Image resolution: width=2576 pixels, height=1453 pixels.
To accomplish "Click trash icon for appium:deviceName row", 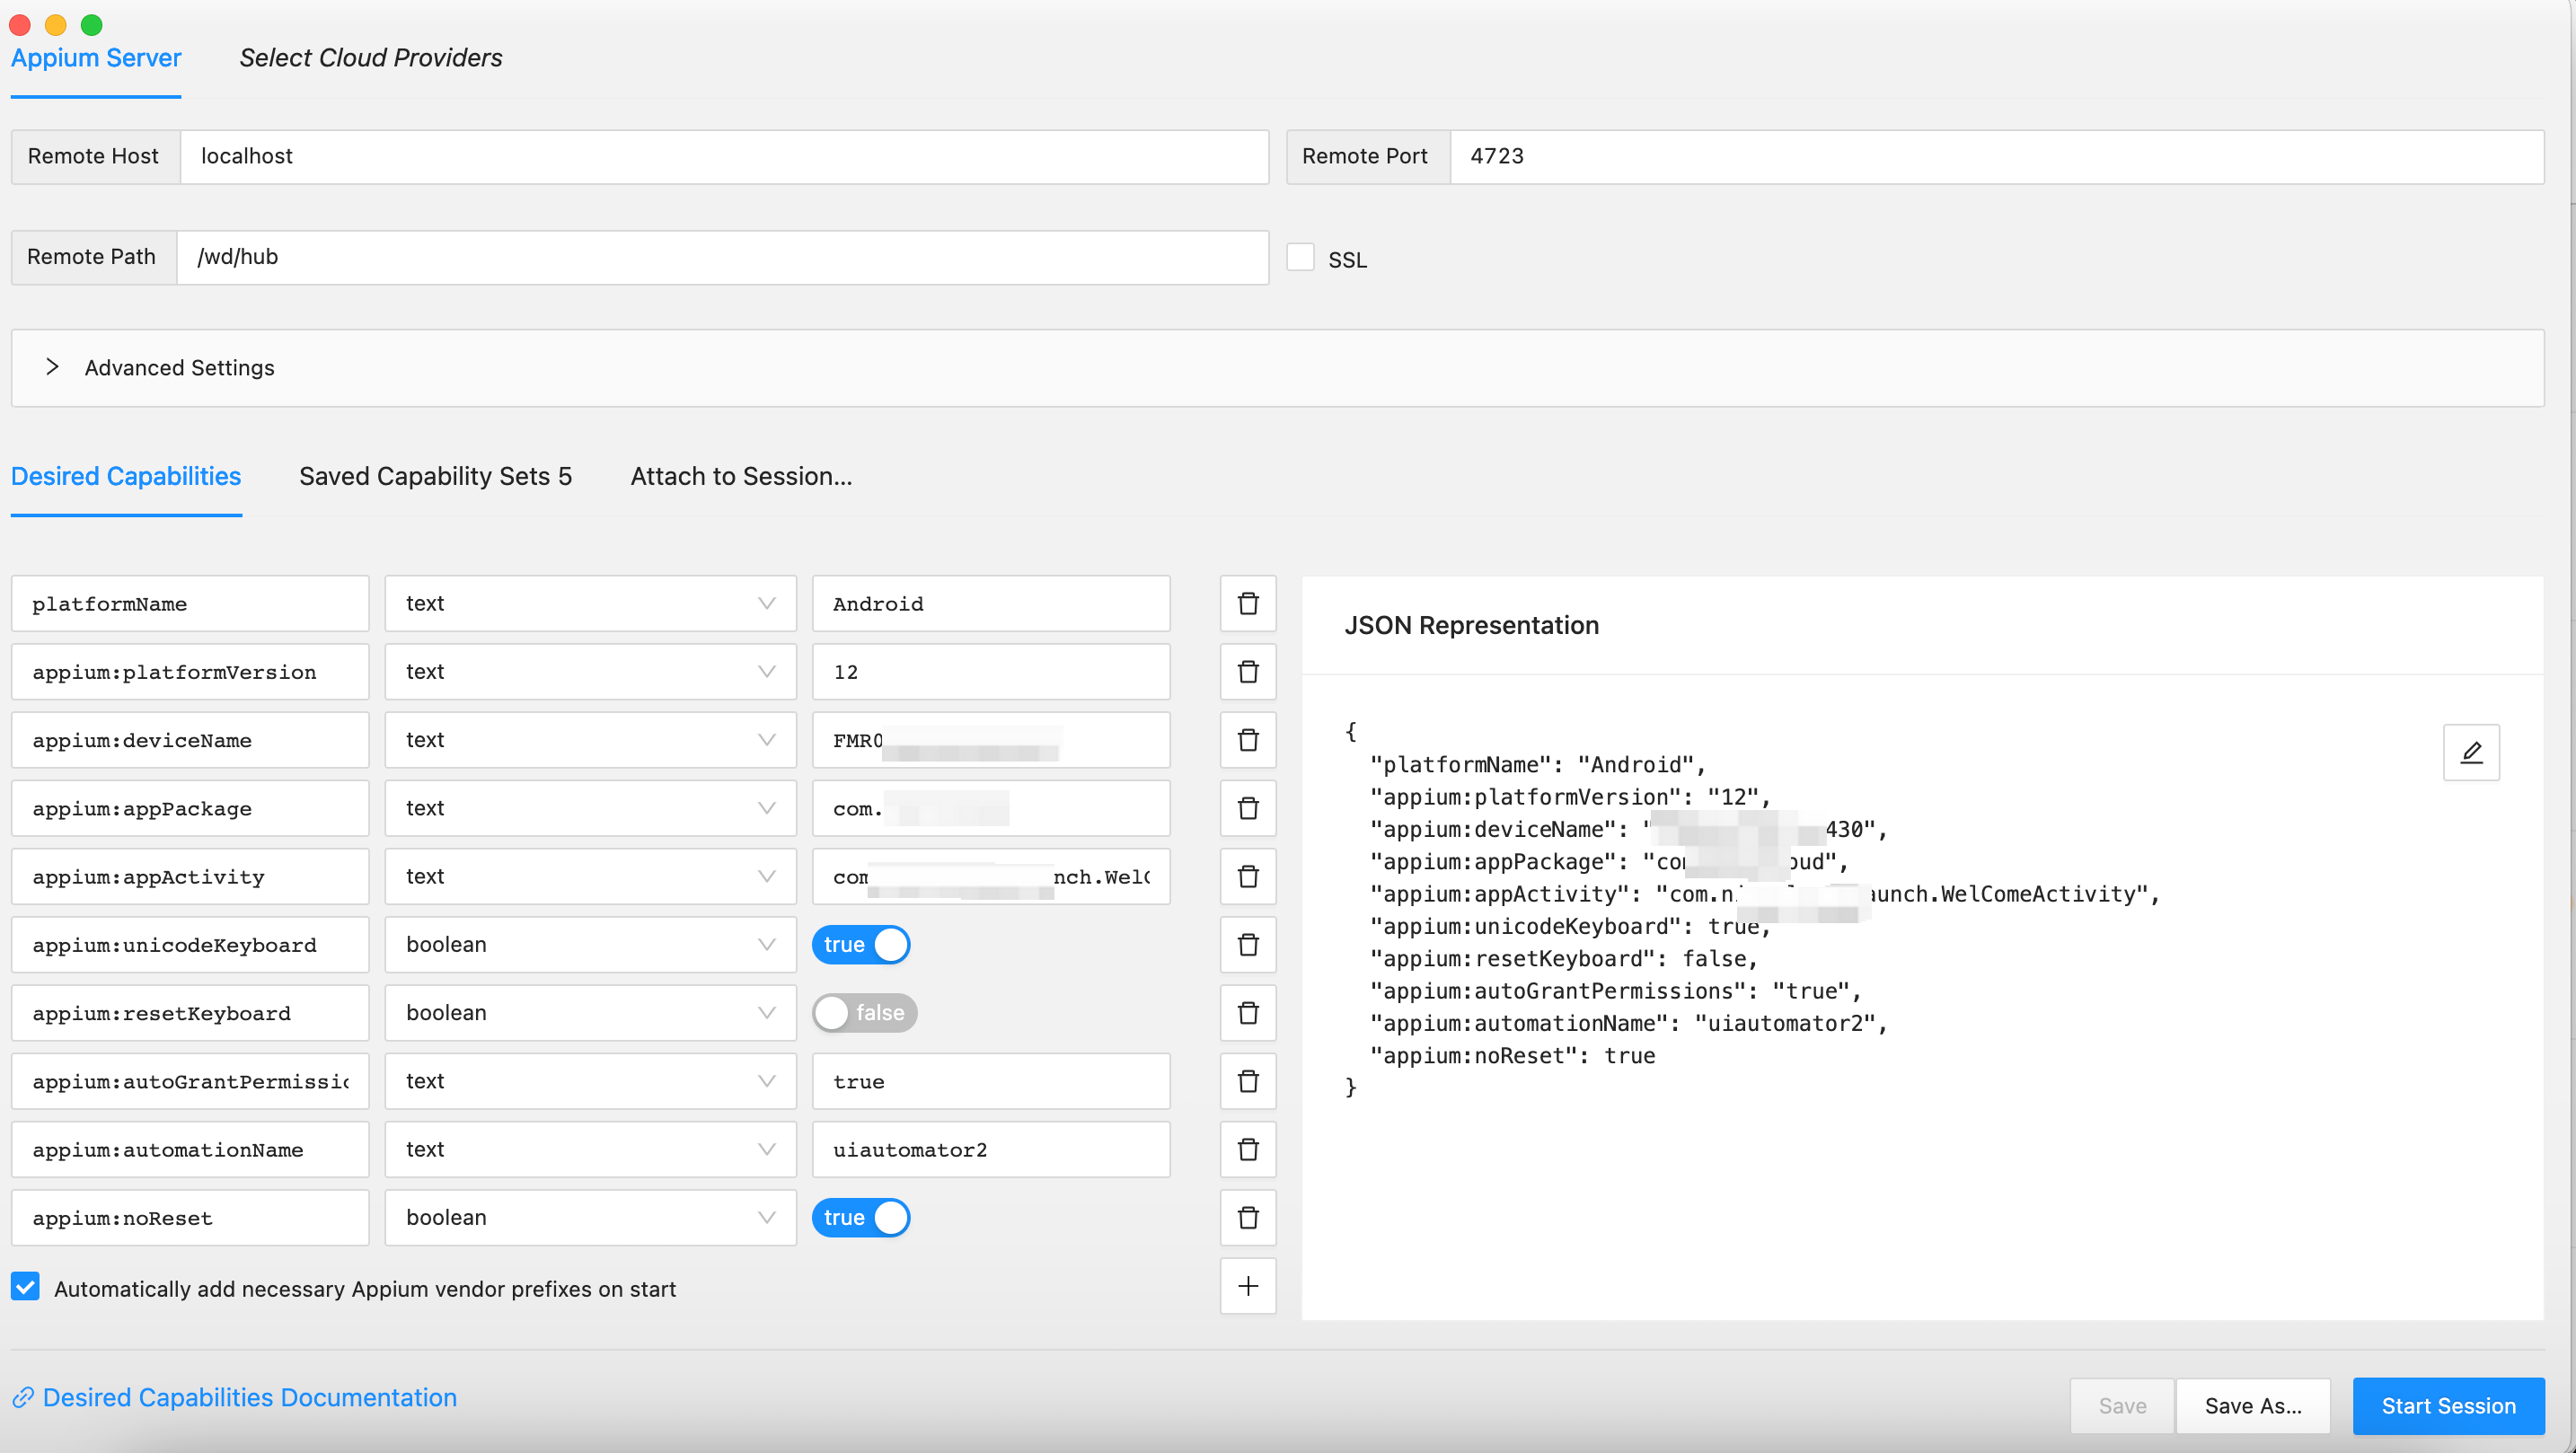I will point(1247,740).
